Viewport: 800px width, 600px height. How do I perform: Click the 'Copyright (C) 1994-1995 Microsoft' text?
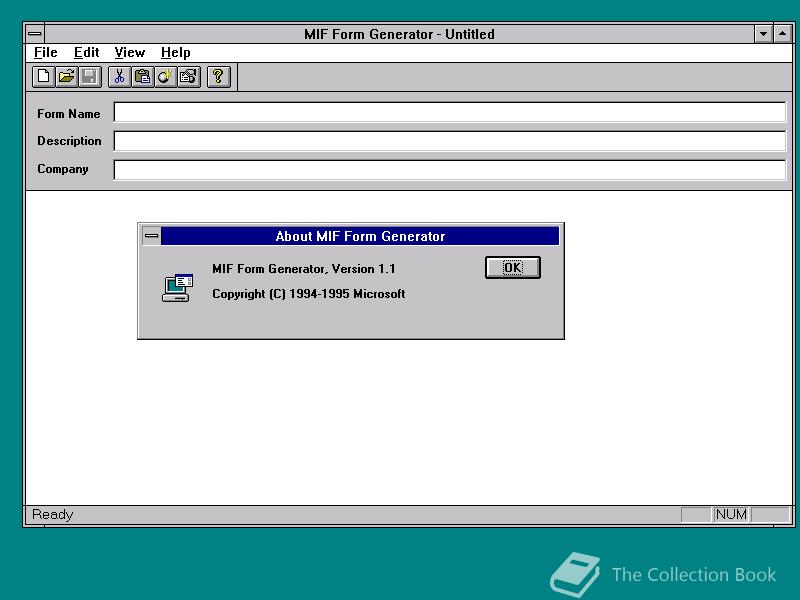coord(309,294)
